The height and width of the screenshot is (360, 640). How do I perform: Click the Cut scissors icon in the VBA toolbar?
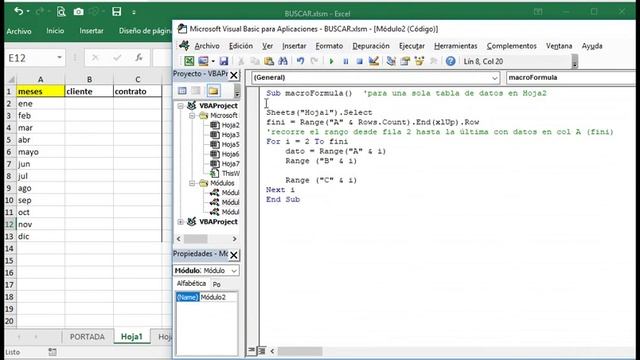pos(241,61)
